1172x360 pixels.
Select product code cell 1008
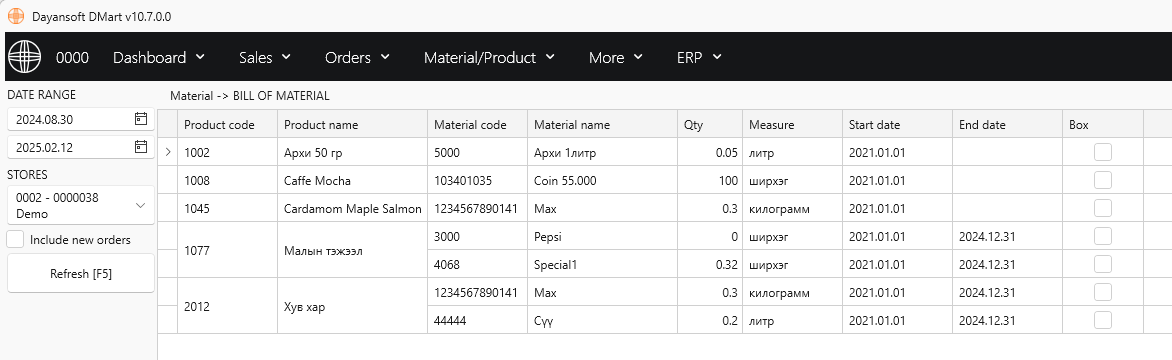(227, 180)
